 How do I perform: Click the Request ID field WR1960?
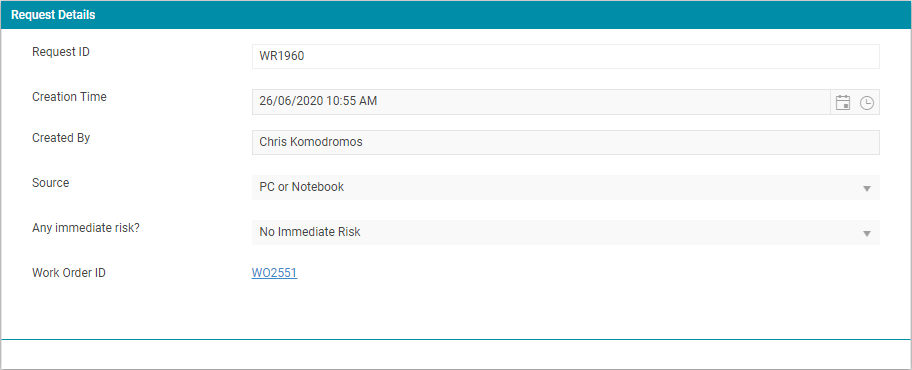(565, 56)
